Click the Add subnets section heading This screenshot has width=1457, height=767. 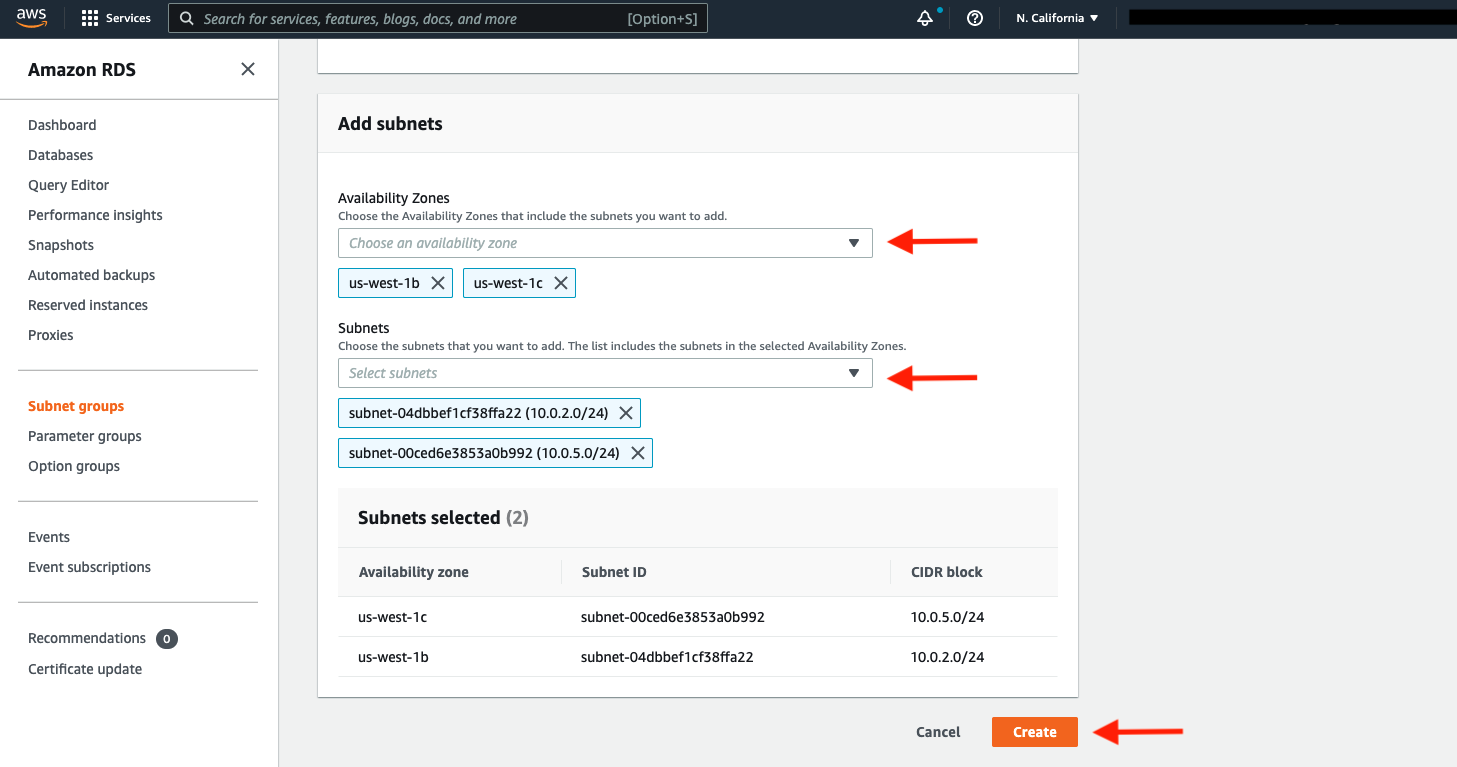pyautogui.click(x=390, y=124)
